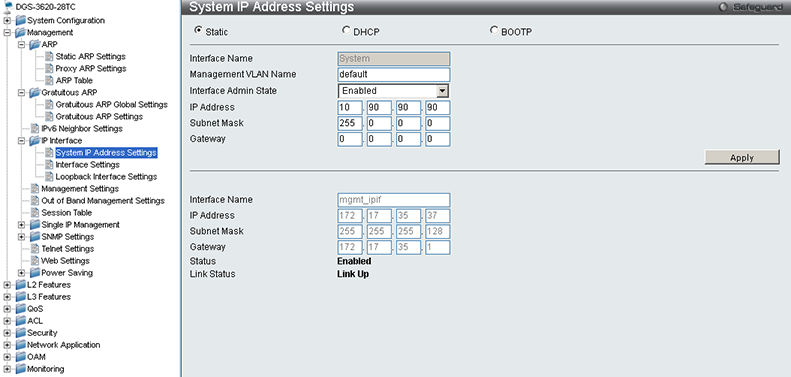The height and width of the screenshot is (377, 791).
Task: Open Out of Band Management Settings
Action: click(x=103, y=201)
